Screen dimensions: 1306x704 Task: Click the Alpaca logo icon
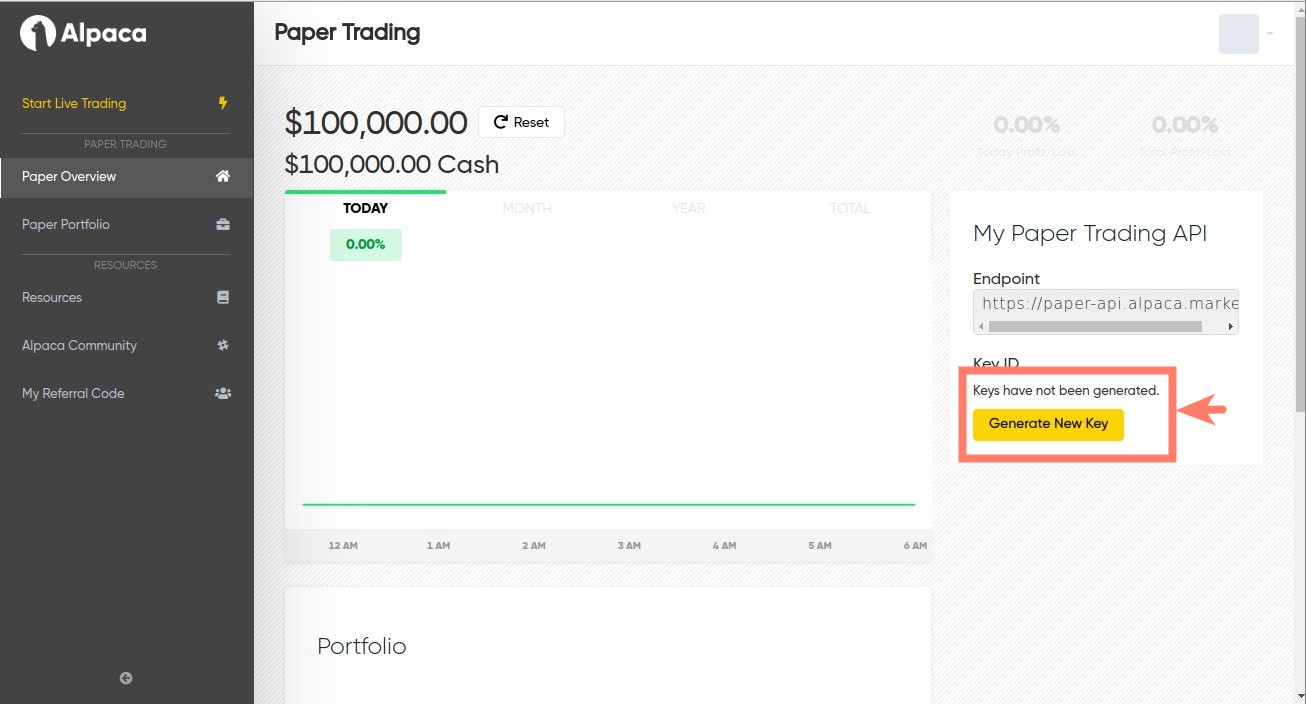pos(38,34)
